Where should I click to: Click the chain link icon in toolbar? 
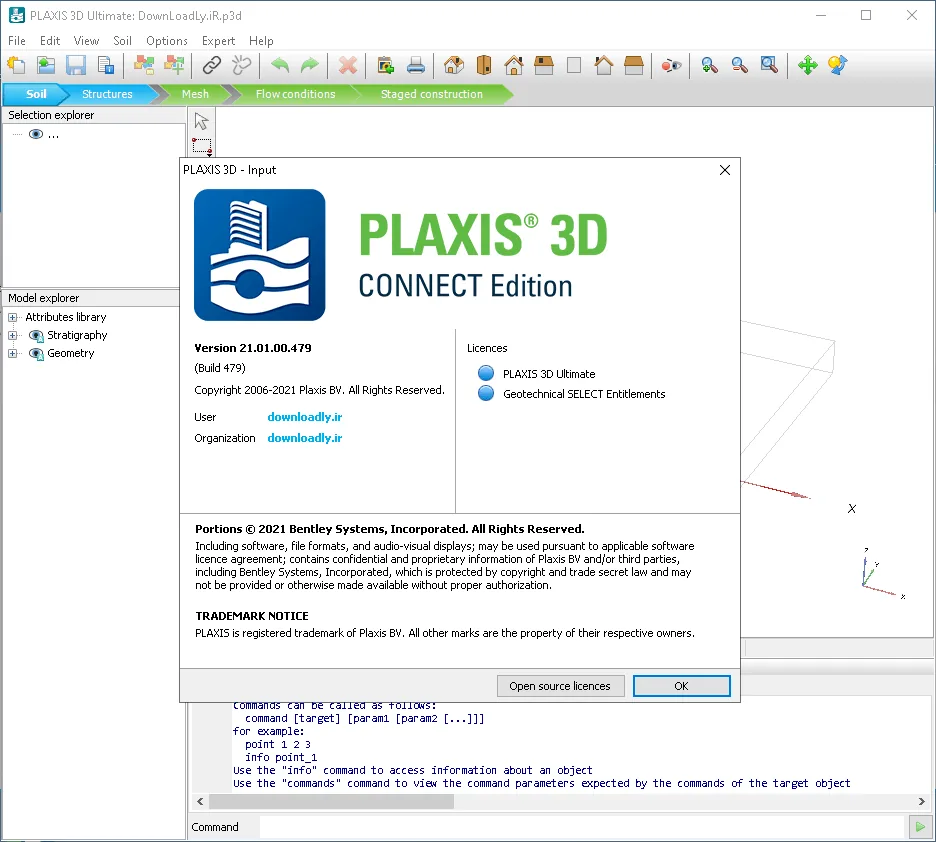[x=211, y=65]
